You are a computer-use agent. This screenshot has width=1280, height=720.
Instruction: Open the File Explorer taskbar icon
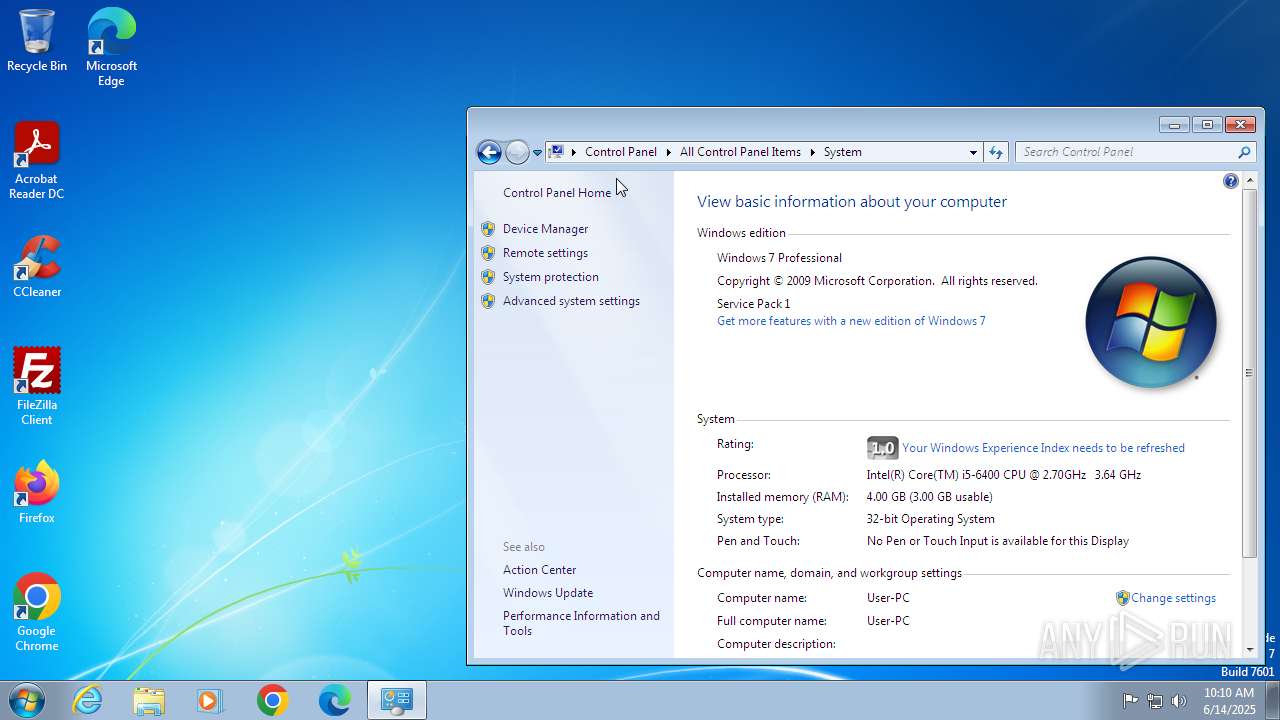click(x=149, y=700)
